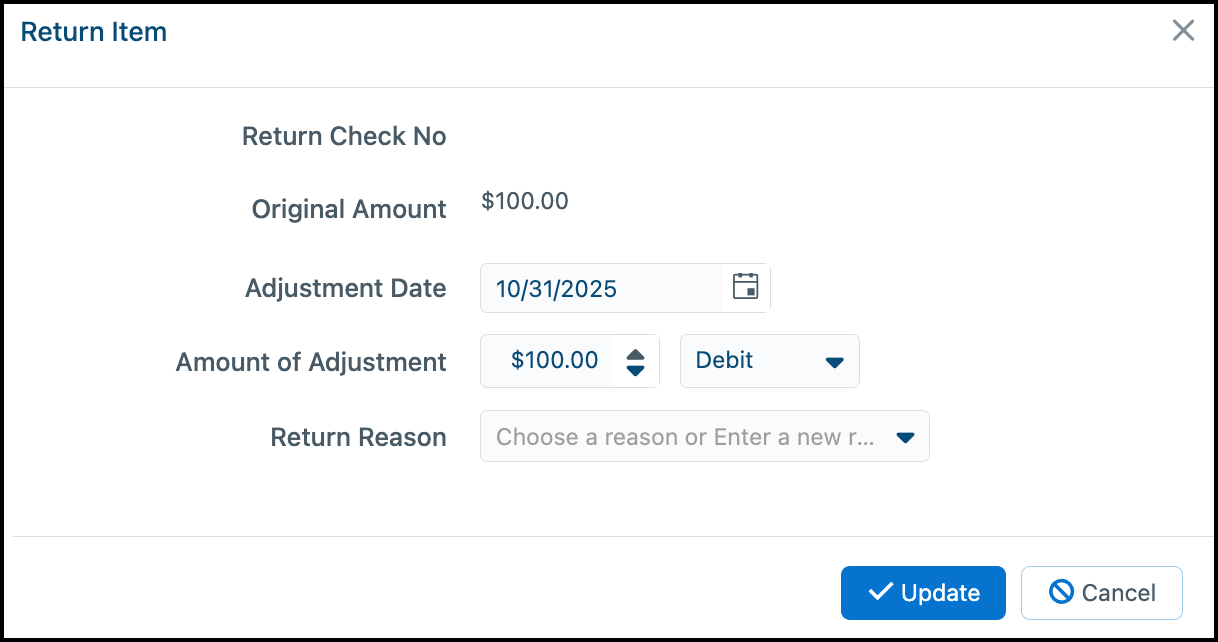Screen dimensions: 1218x642
Task: Increase the adjustment amount with up arrow
Action: pyautogui.click(x=635, y=353)
